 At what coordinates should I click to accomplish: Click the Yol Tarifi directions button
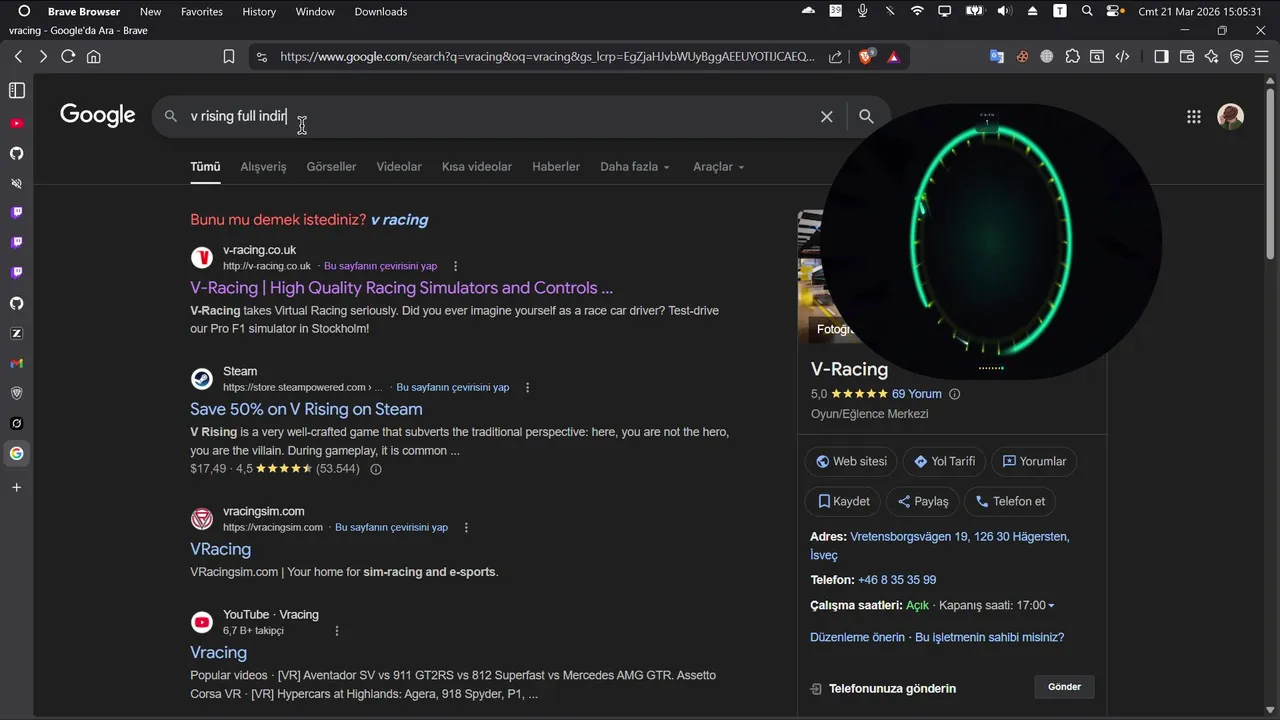click(x=944, y=461)
